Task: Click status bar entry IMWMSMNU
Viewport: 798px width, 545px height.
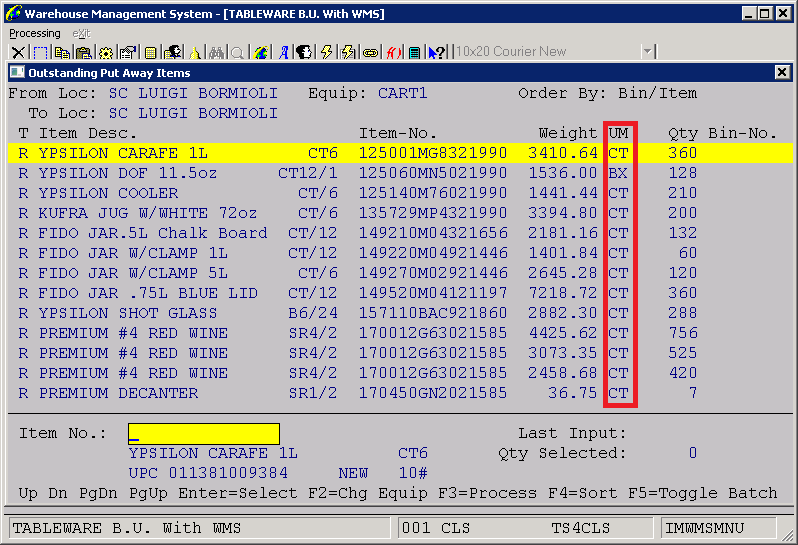Action: 705,528
